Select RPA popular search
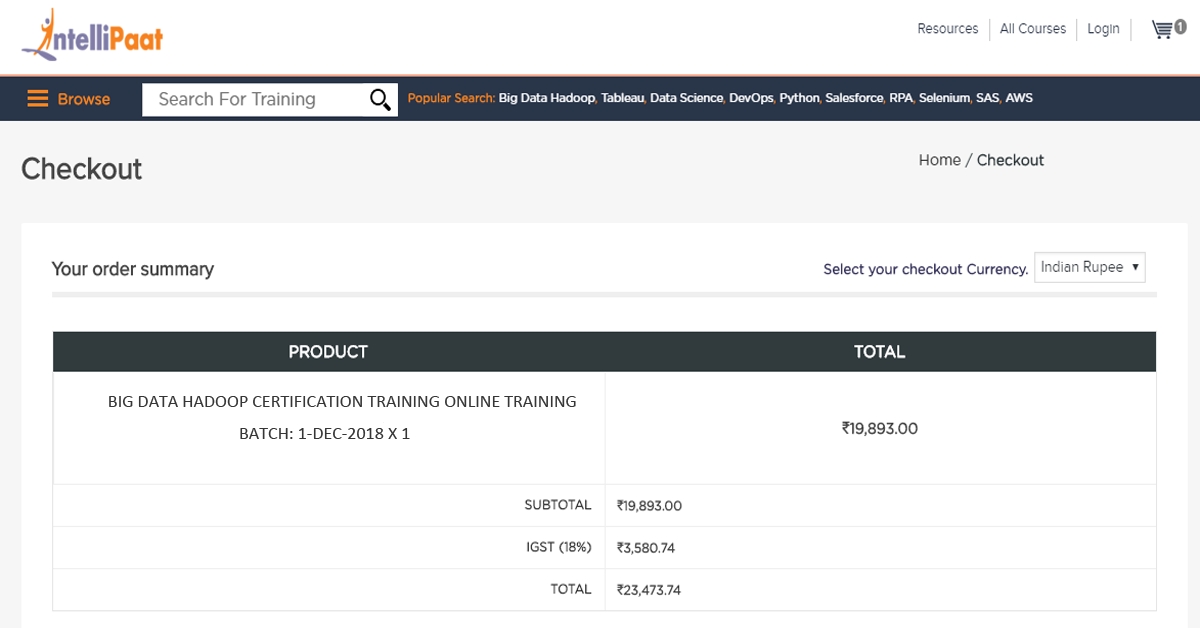This screenshot has height=628, width=1200. 901,98
